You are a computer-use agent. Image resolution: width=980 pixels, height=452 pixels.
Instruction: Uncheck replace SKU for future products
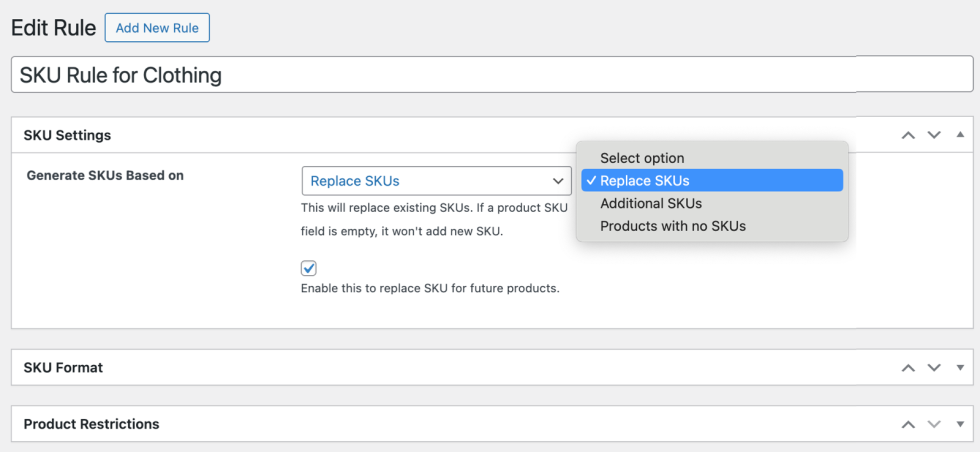[x=309, y=268]
